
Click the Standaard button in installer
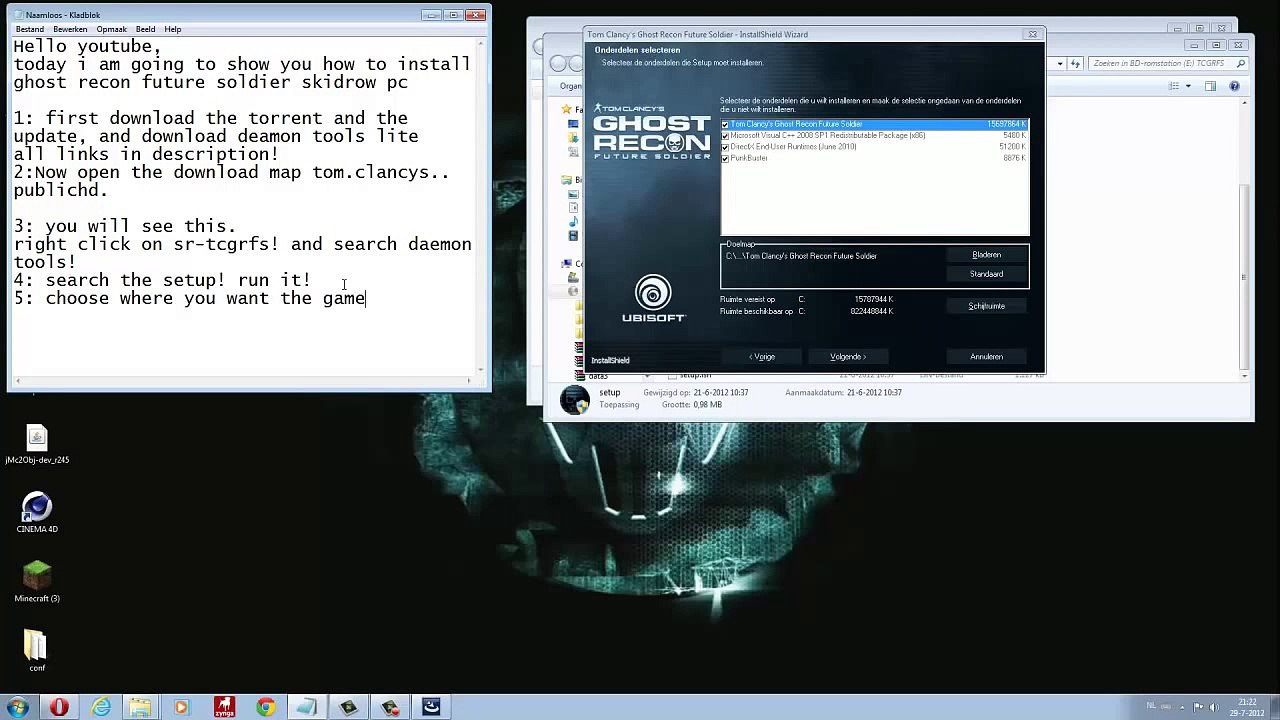(986, 274)
